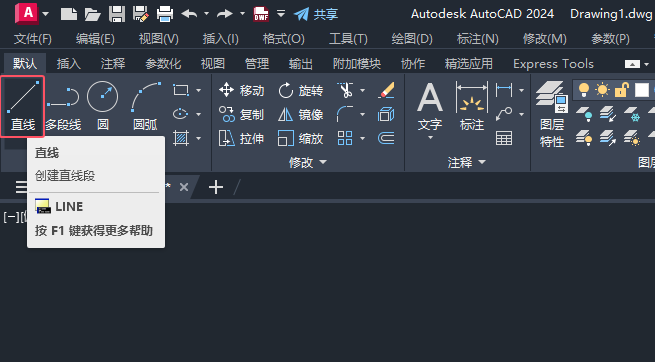Click the Undo arrow
This screenshot has height=362, width=655.
pos(190,14)
